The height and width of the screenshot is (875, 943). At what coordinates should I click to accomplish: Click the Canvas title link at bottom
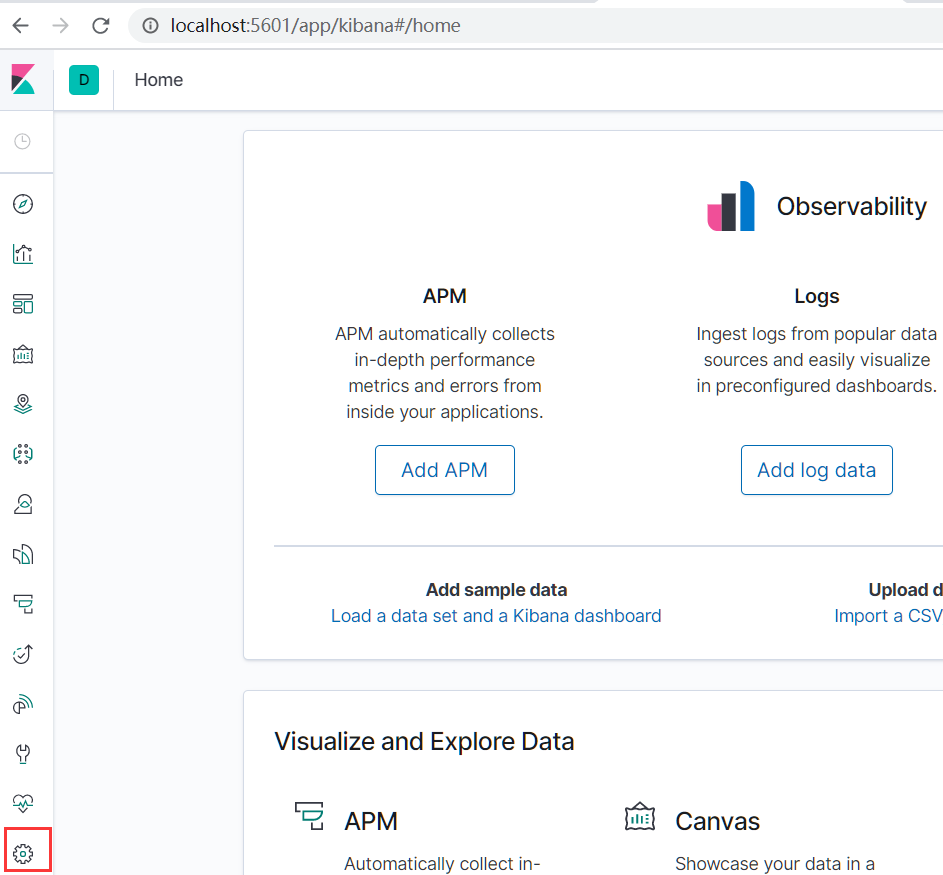(717, 821)
